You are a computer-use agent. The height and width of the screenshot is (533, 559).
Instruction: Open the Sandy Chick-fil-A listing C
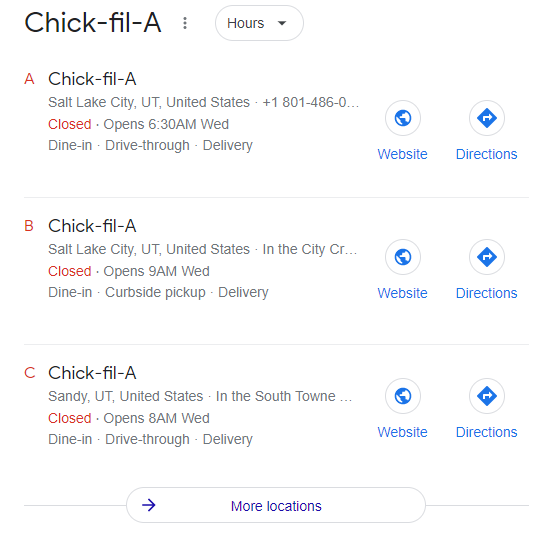click(92, 373)
